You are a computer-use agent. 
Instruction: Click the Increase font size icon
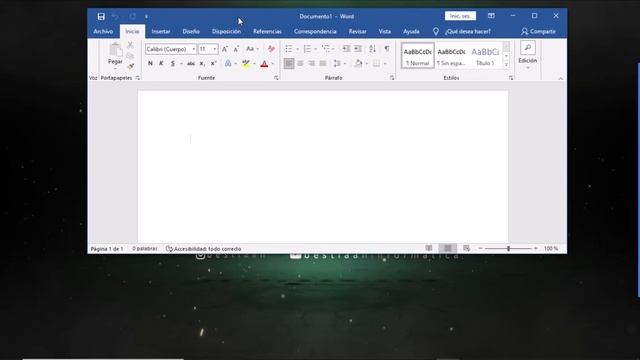click(224, 49)
